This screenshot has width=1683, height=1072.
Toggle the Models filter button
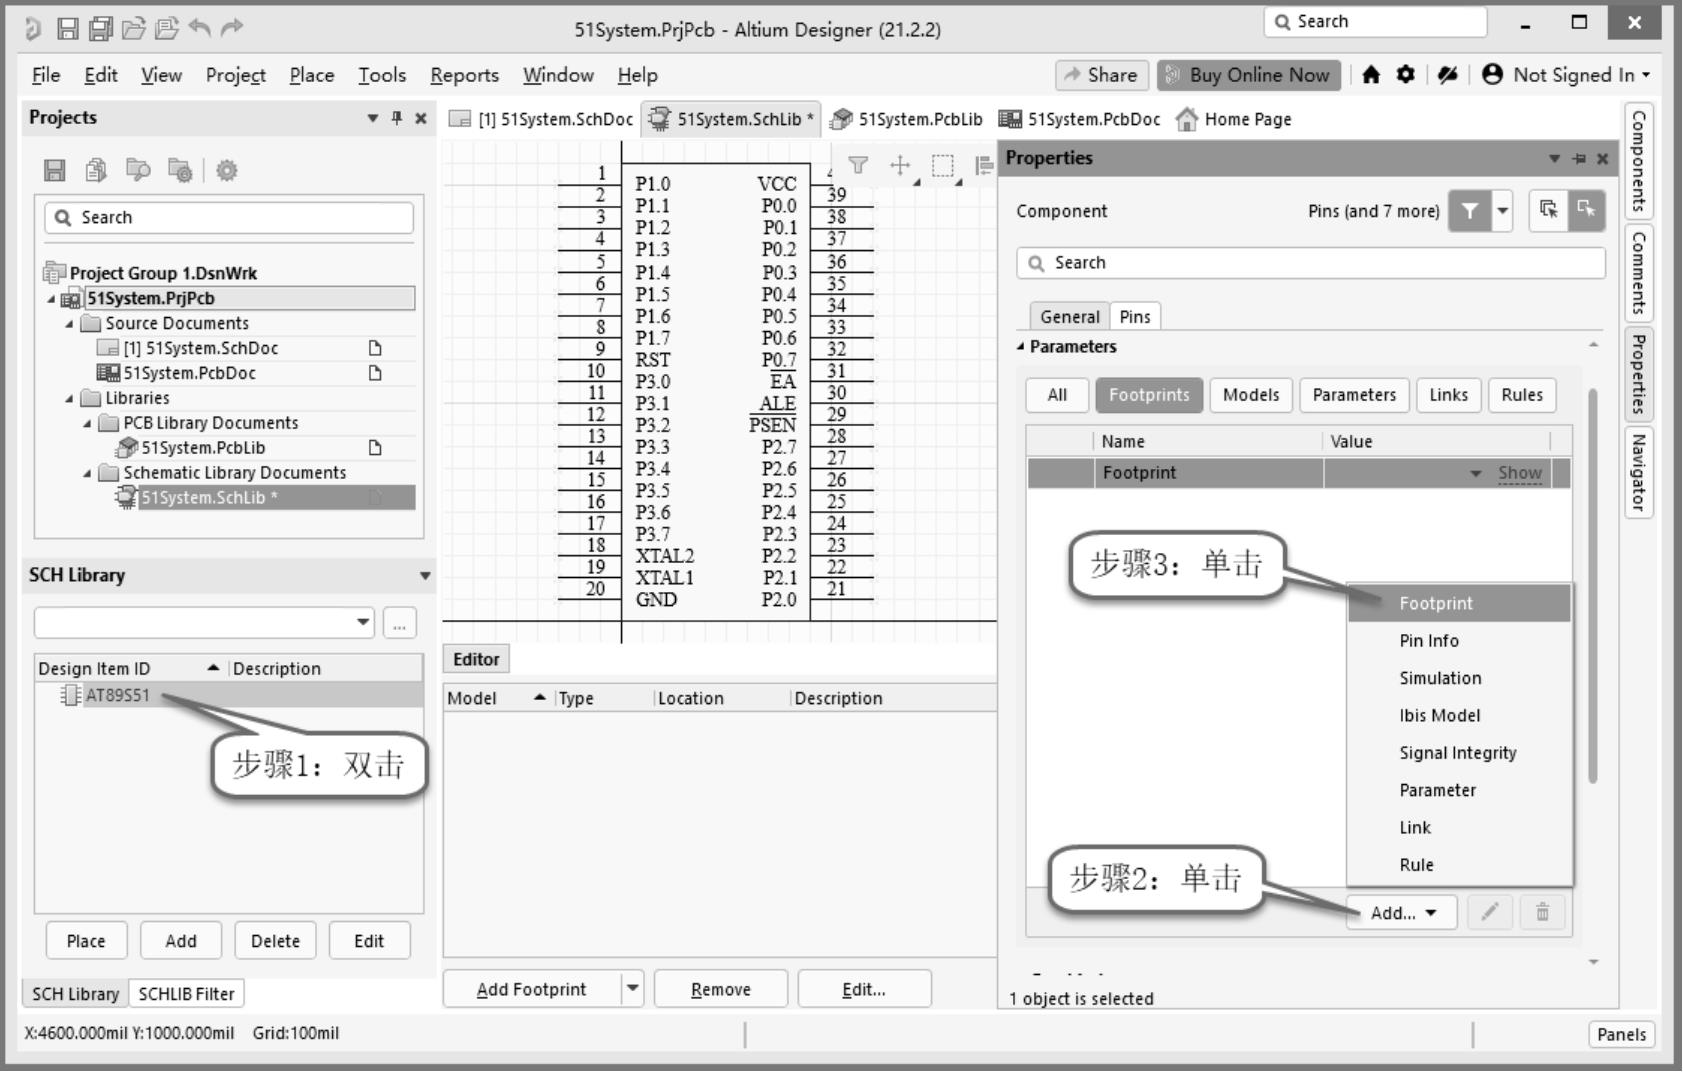[1250, 395]
